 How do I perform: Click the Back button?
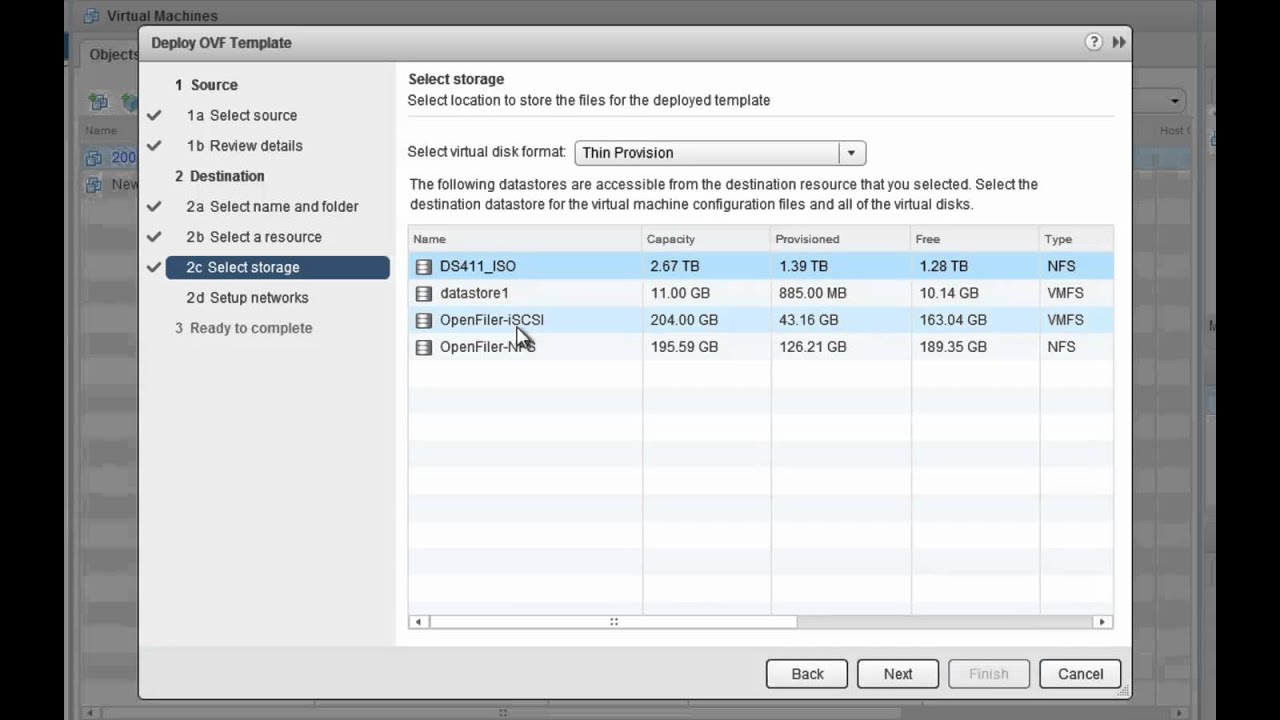(807, 674)
